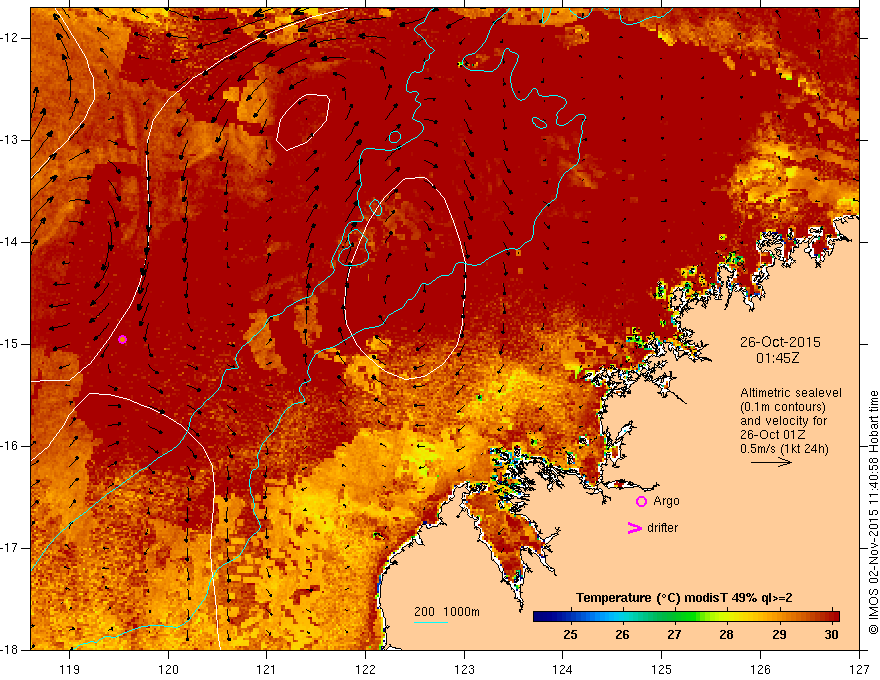This screenshot has width=880, height=680.
Task: Click the latitude axis label -13
Action: (x=10, y=140)
